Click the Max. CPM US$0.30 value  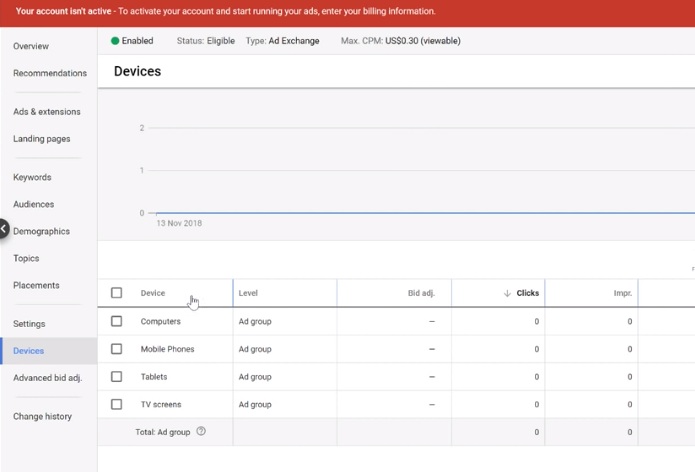423,41
